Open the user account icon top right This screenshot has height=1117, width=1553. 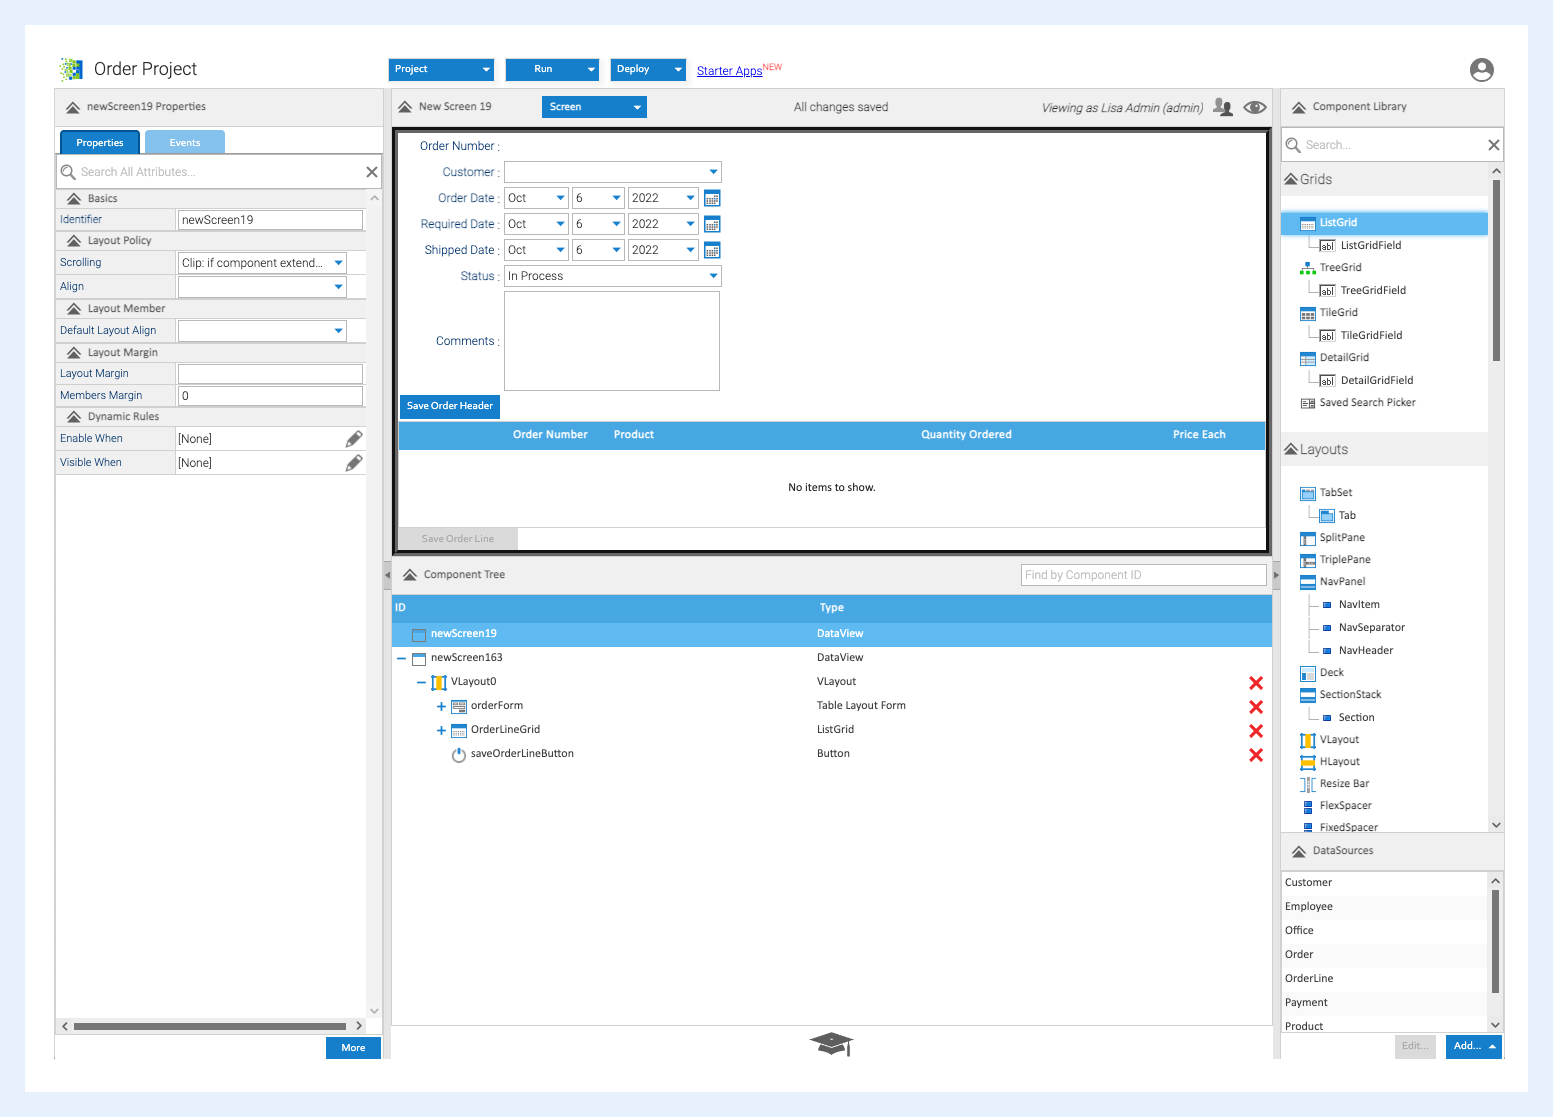1481,69
